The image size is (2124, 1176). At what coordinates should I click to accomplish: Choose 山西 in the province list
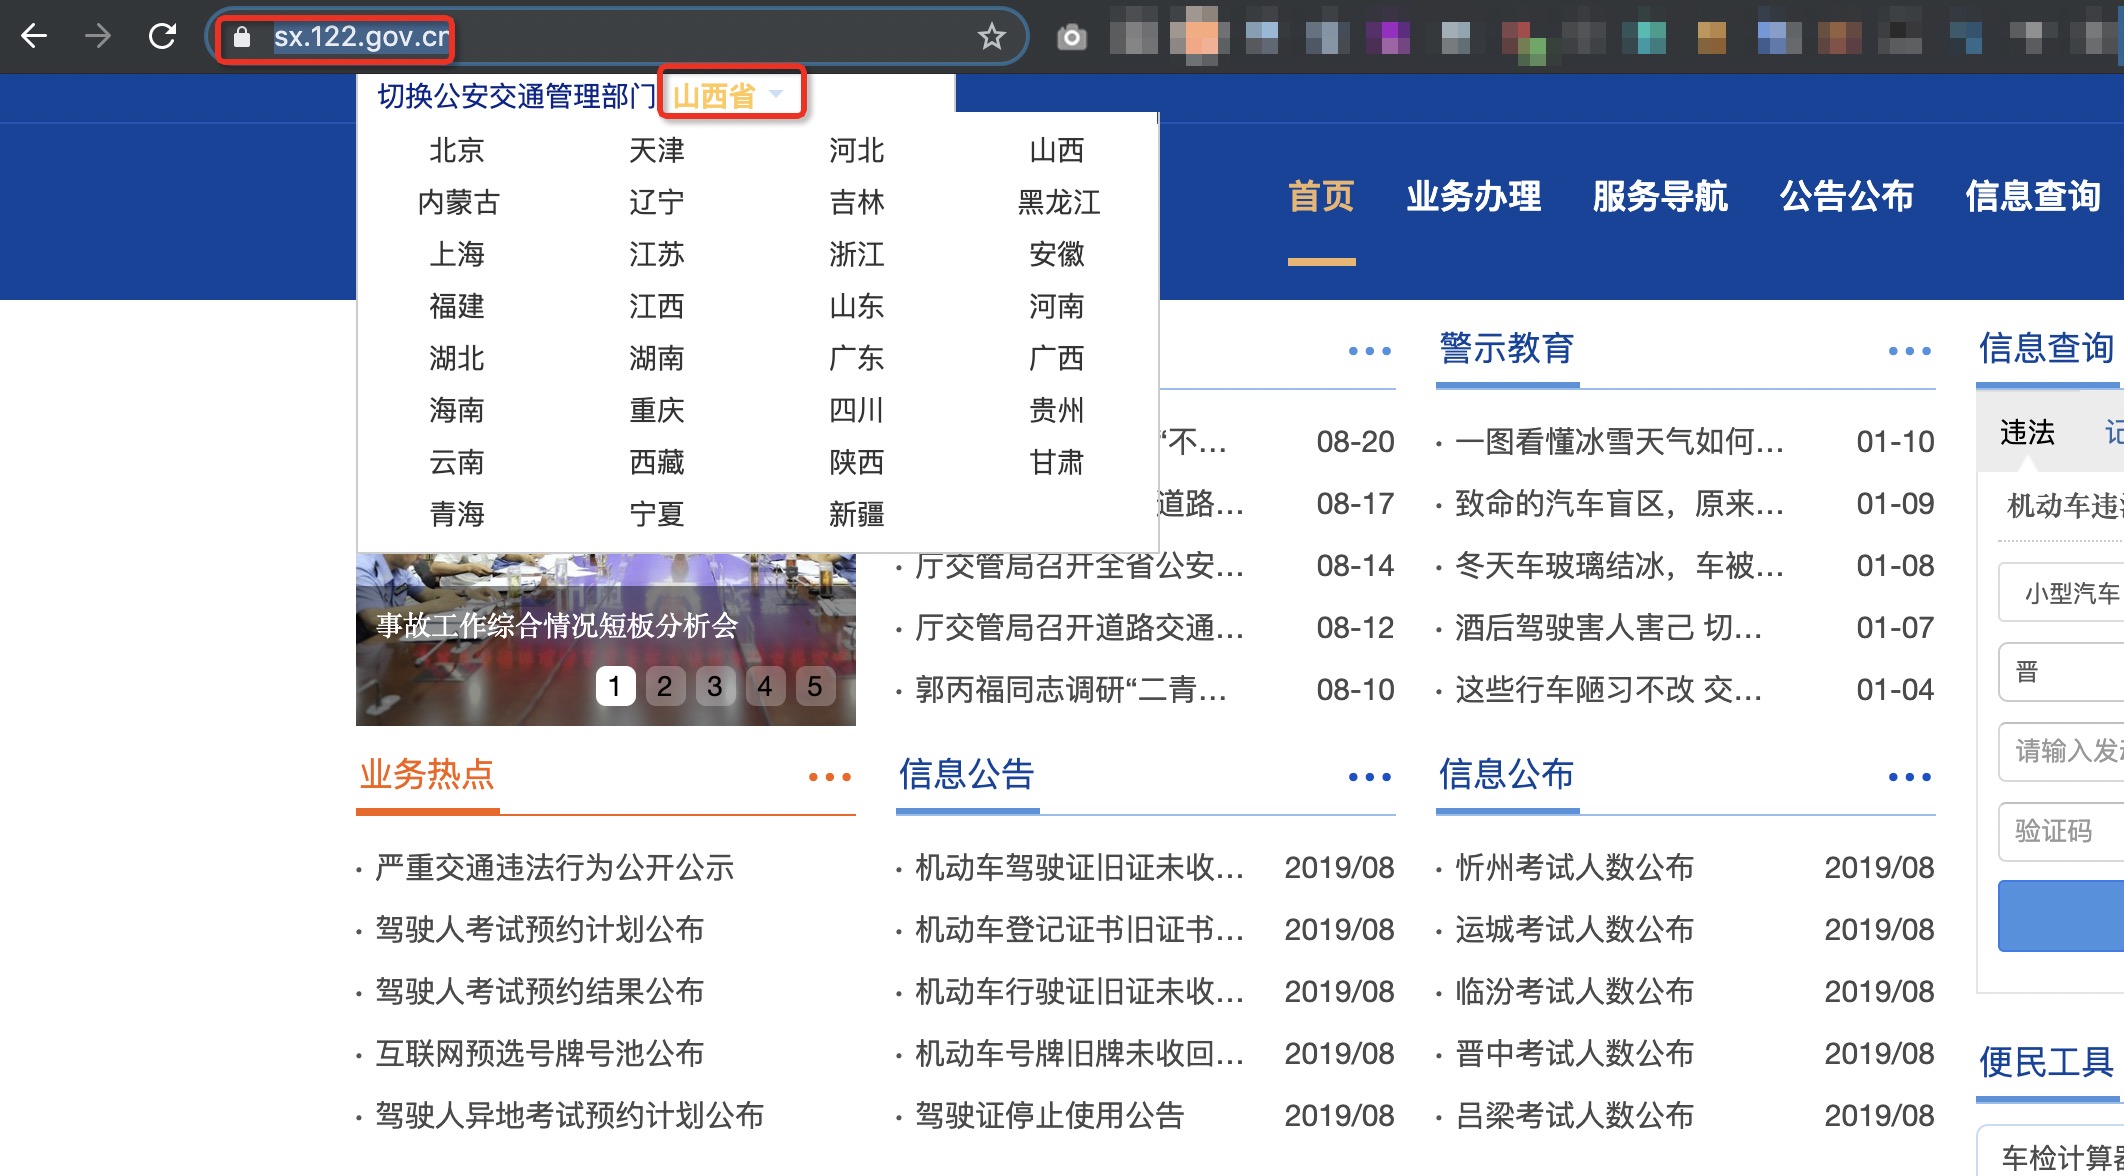(1057, 150)
